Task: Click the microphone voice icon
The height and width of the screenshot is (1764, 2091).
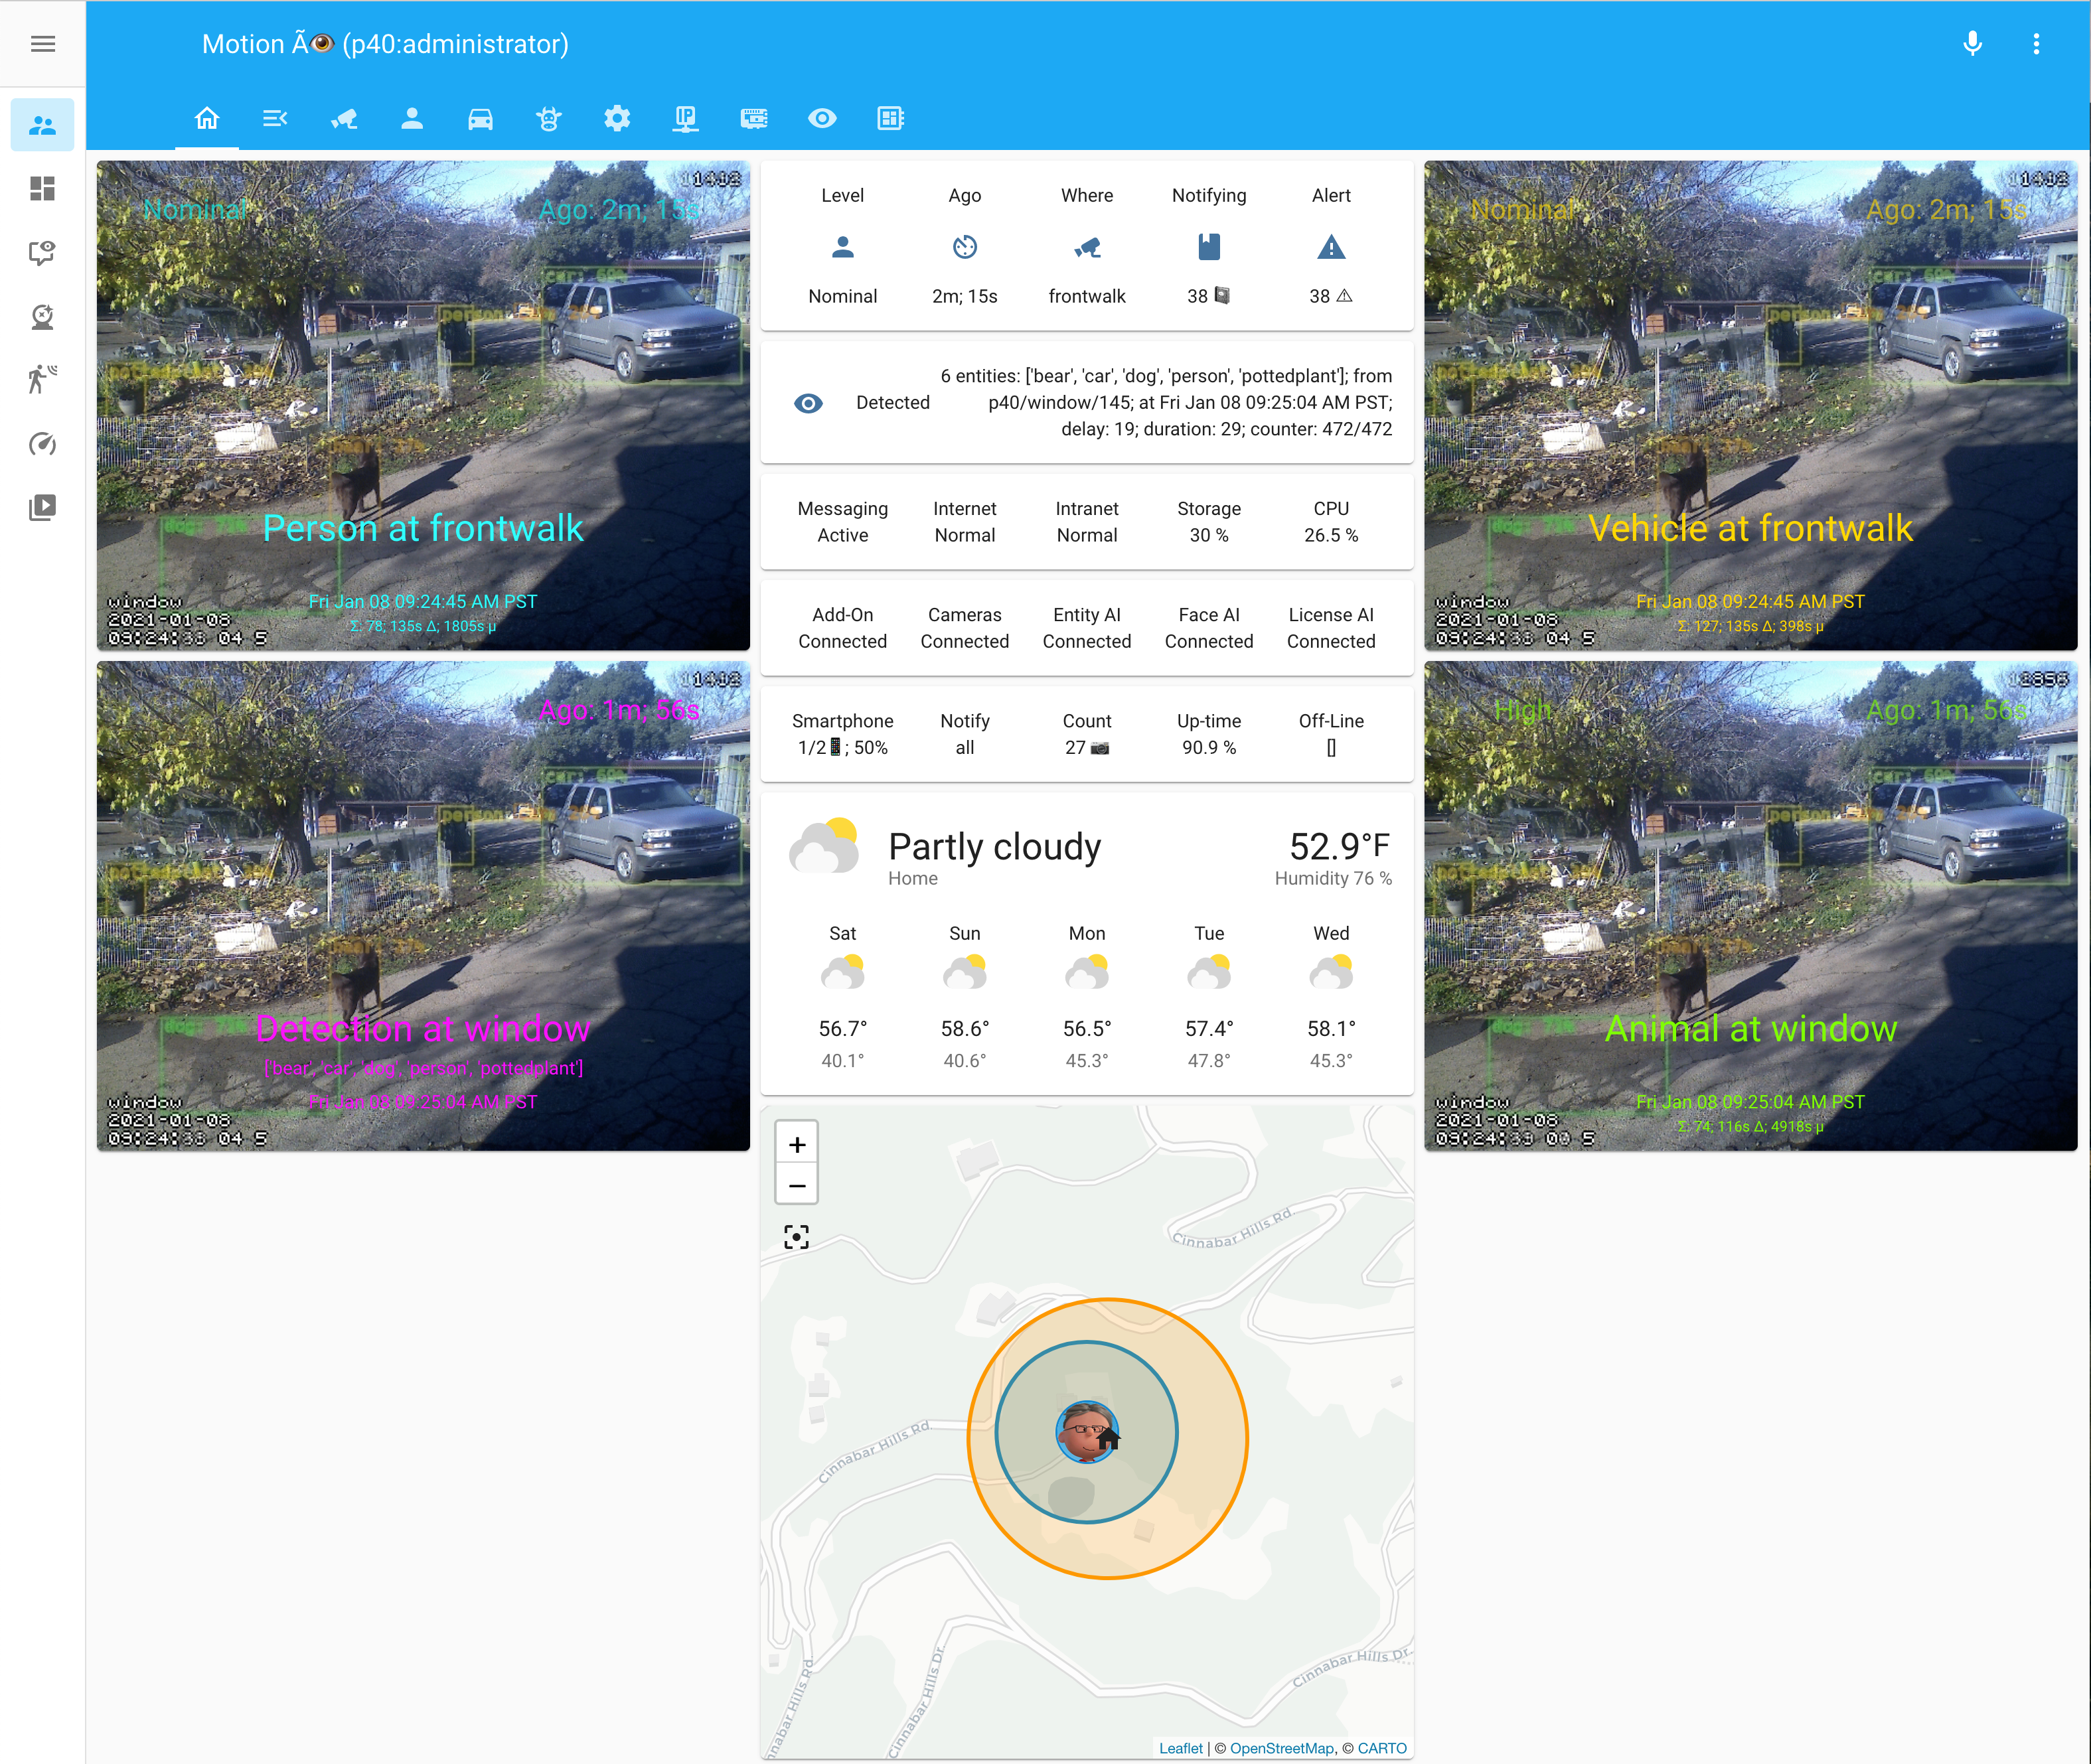Action: (x=1972, y=44)
